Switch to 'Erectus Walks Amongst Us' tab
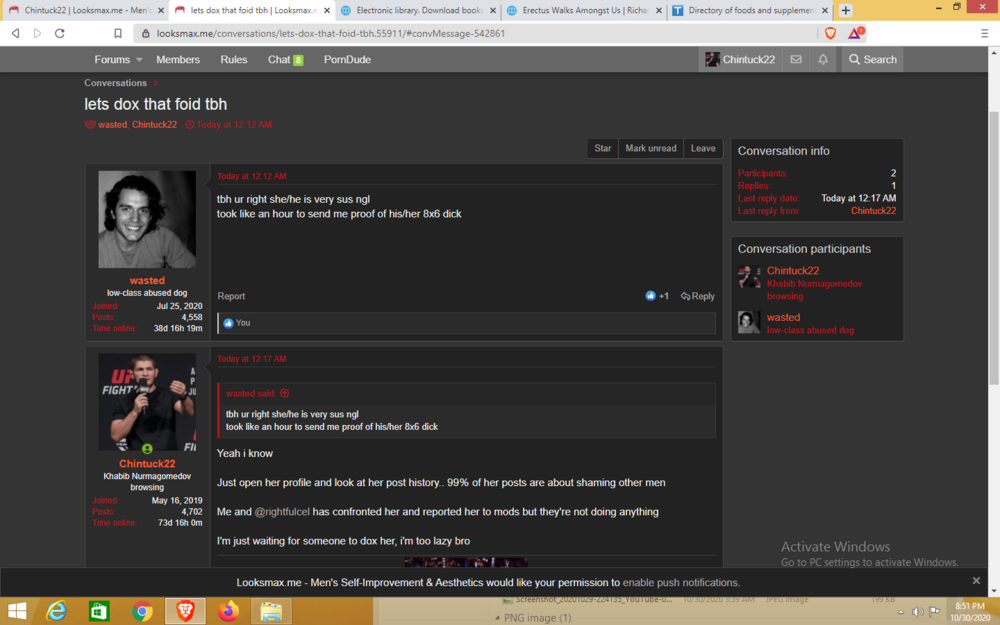The width and height of the screenshot is (1000, 625). click(584, 10)
